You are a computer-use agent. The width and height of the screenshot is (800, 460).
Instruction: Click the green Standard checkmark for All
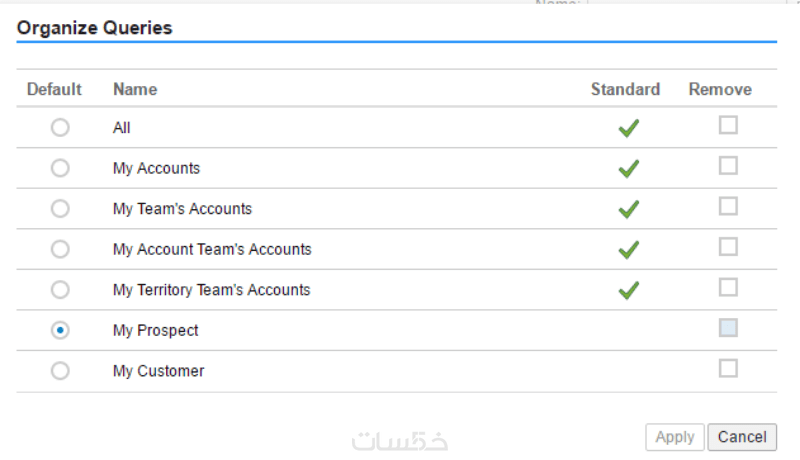click(x=628, y=128)
